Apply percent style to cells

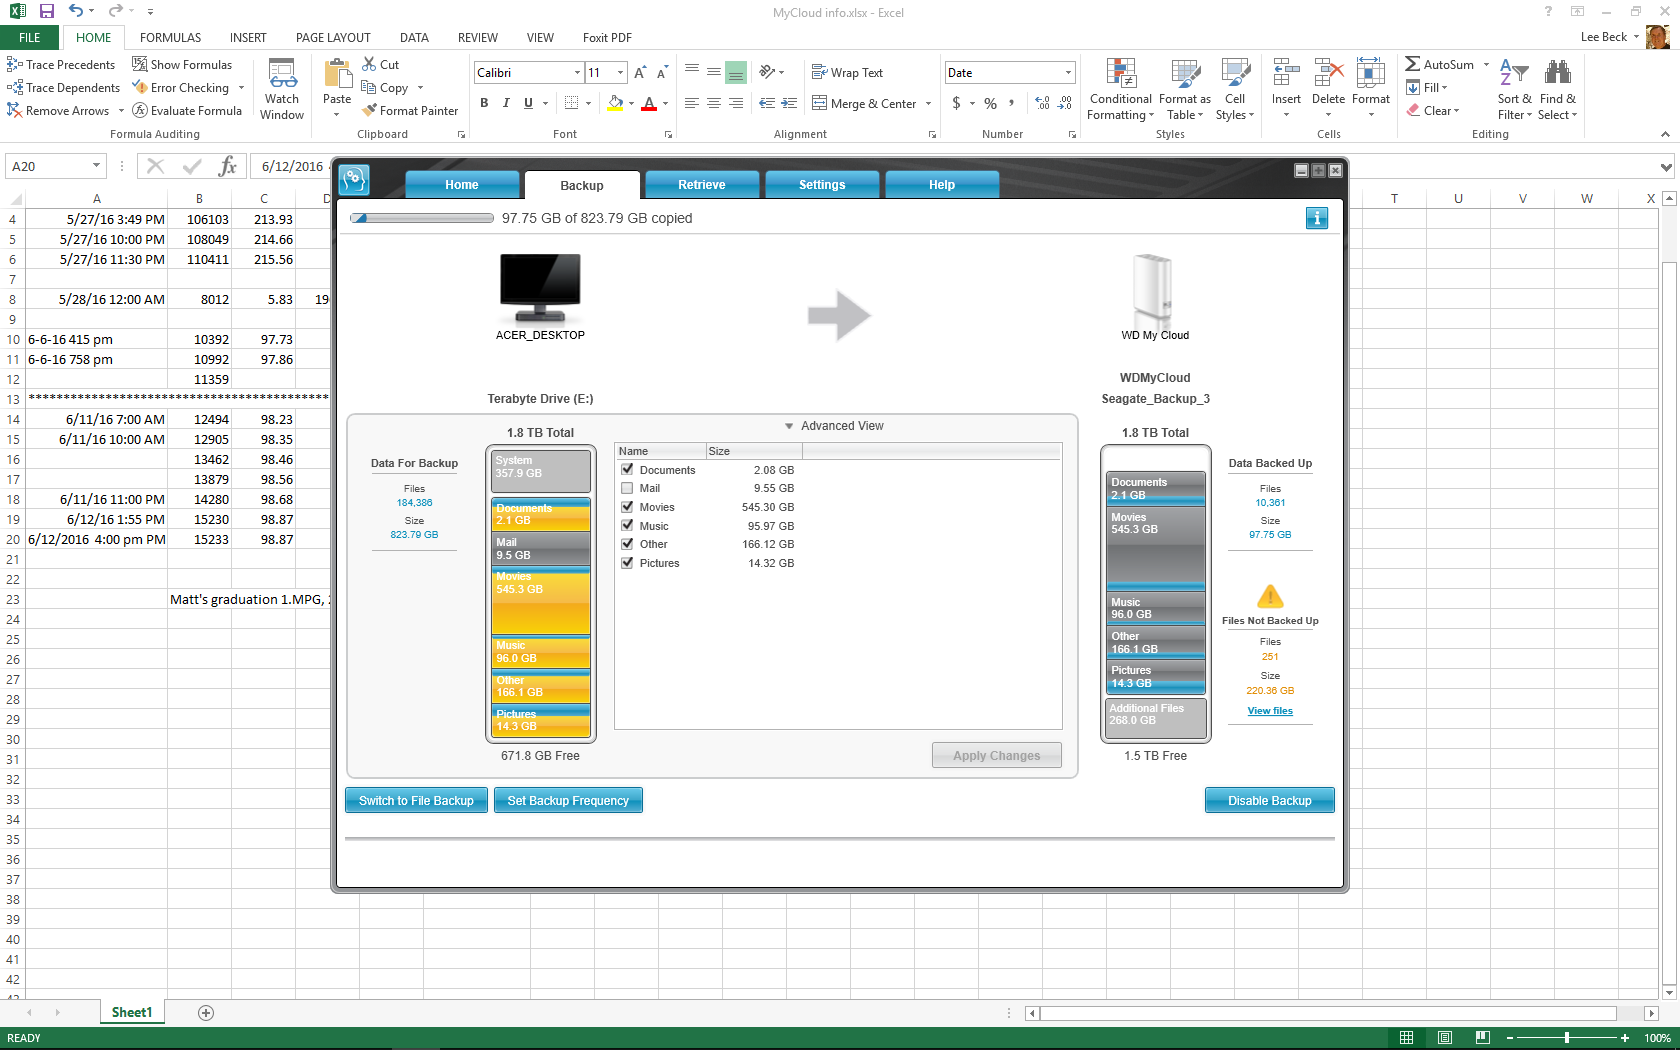[990, 103]
